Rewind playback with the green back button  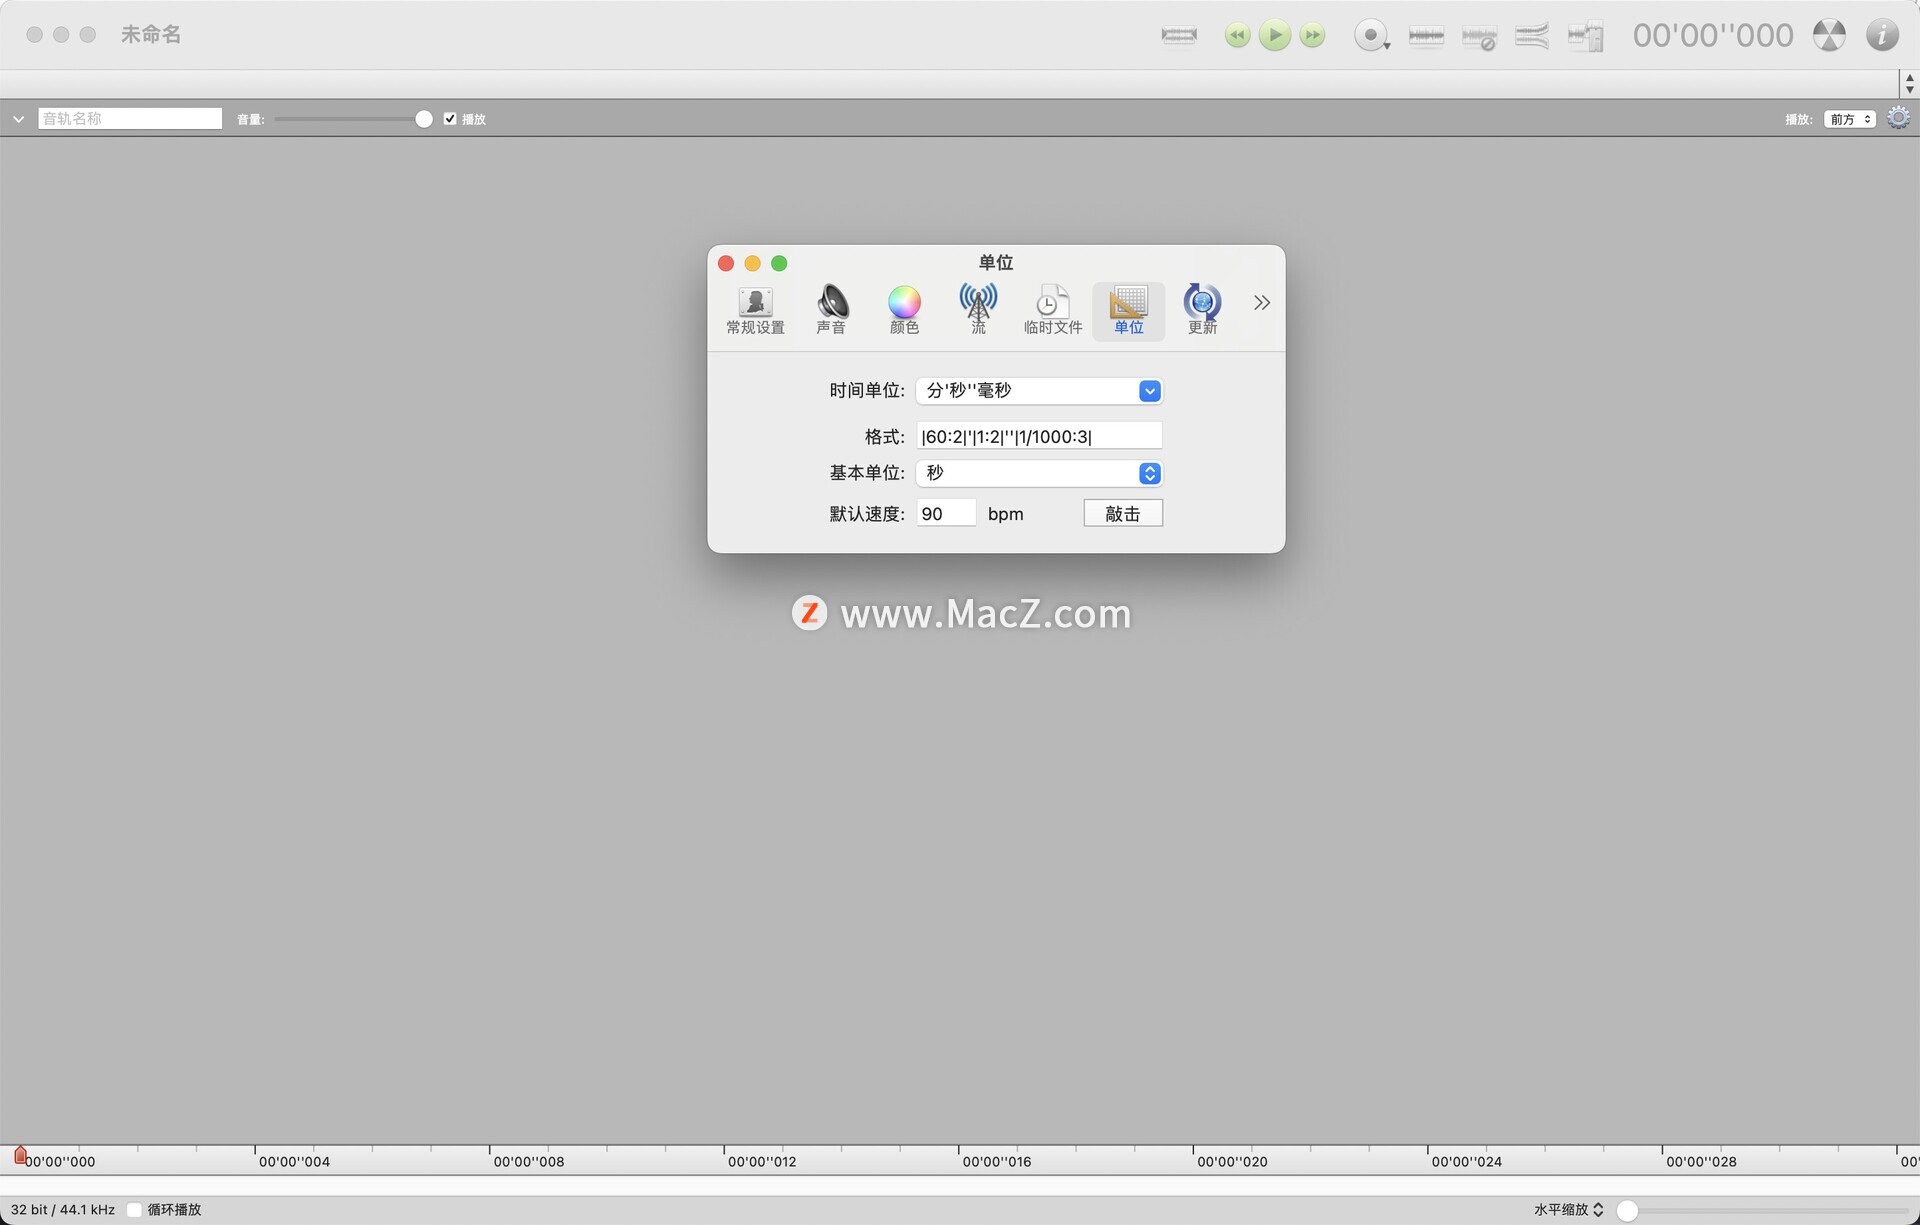1237,35
